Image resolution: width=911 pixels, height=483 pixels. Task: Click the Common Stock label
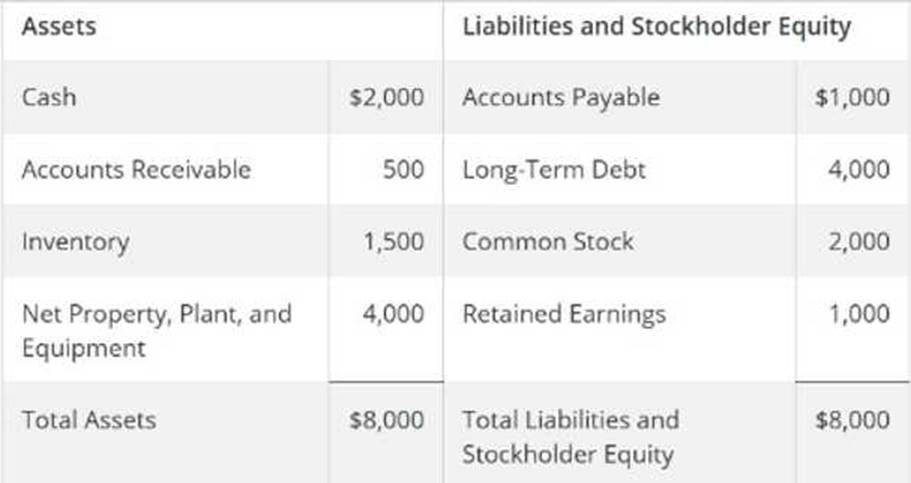coord(547,241)
